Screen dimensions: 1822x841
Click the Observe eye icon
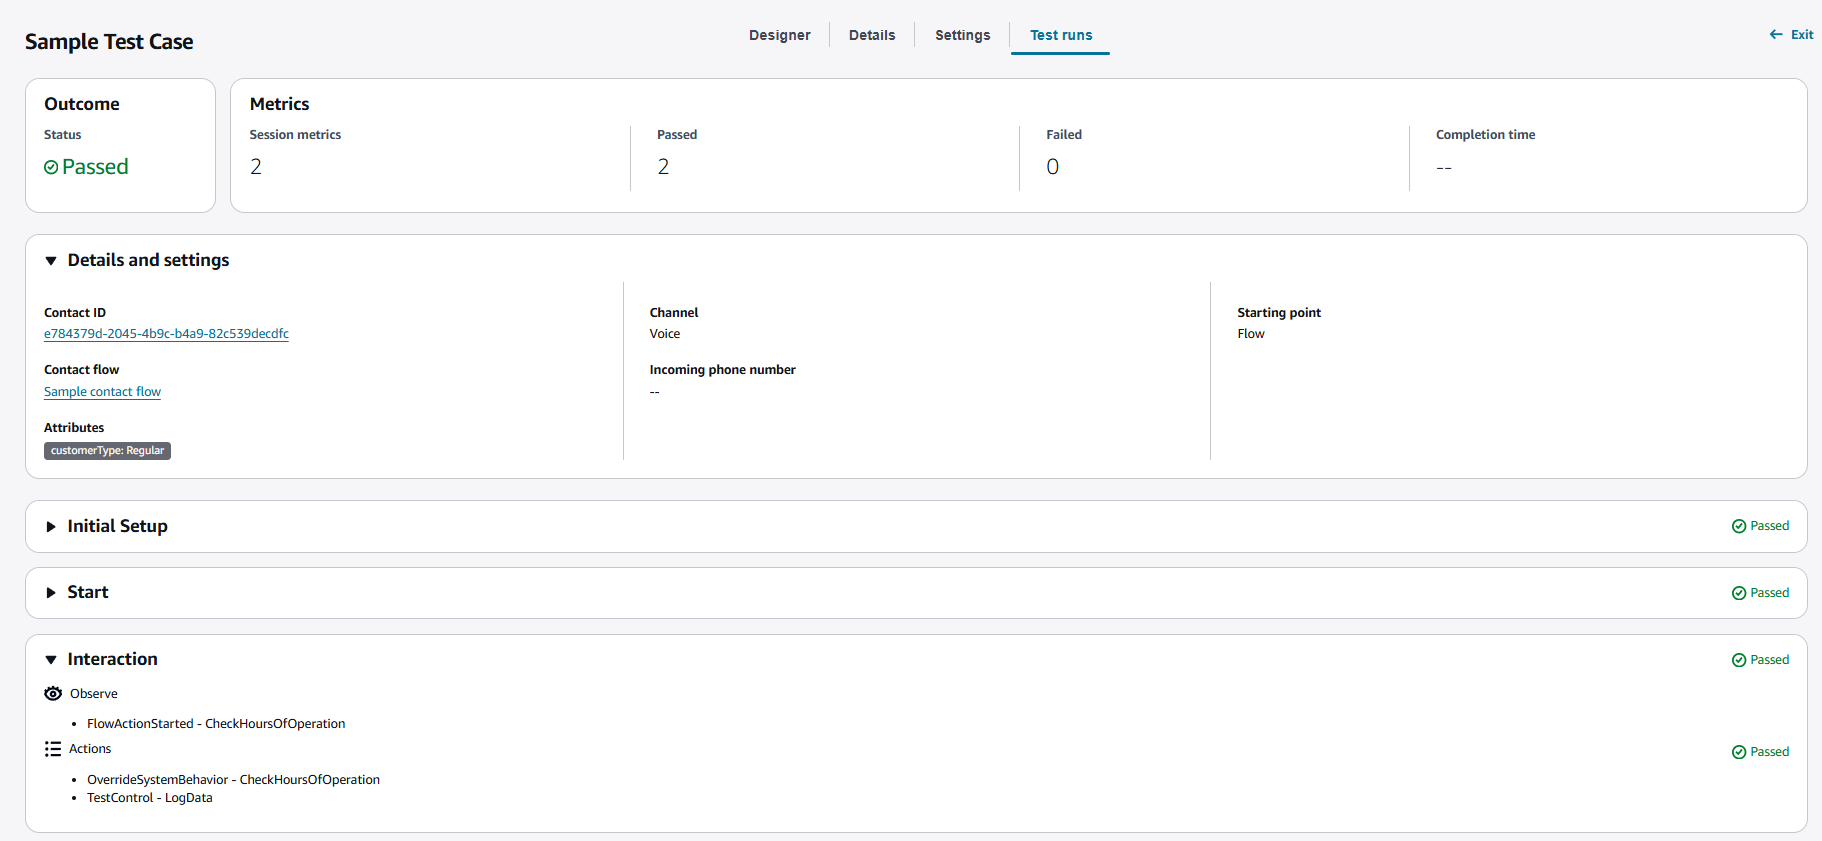coord(53,693)
